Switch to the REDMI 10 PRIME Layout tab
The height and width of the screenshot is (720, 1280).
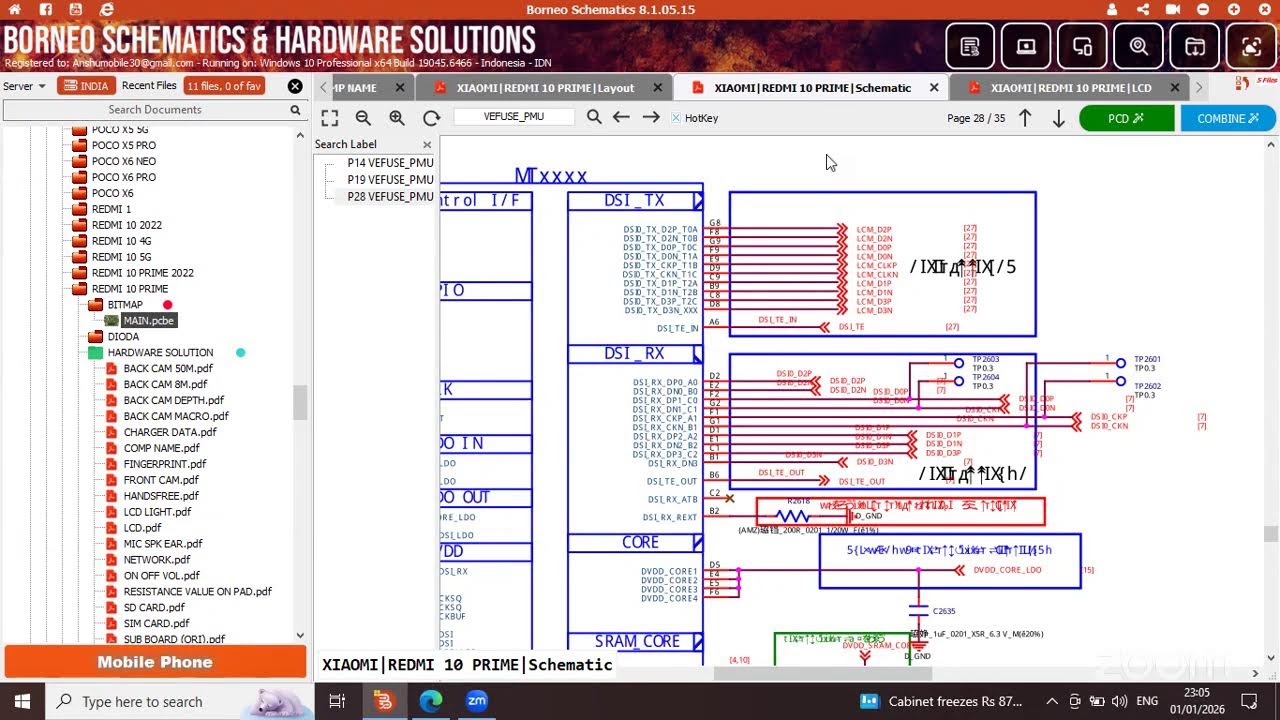pyautogui.click(x=545, y=88)
